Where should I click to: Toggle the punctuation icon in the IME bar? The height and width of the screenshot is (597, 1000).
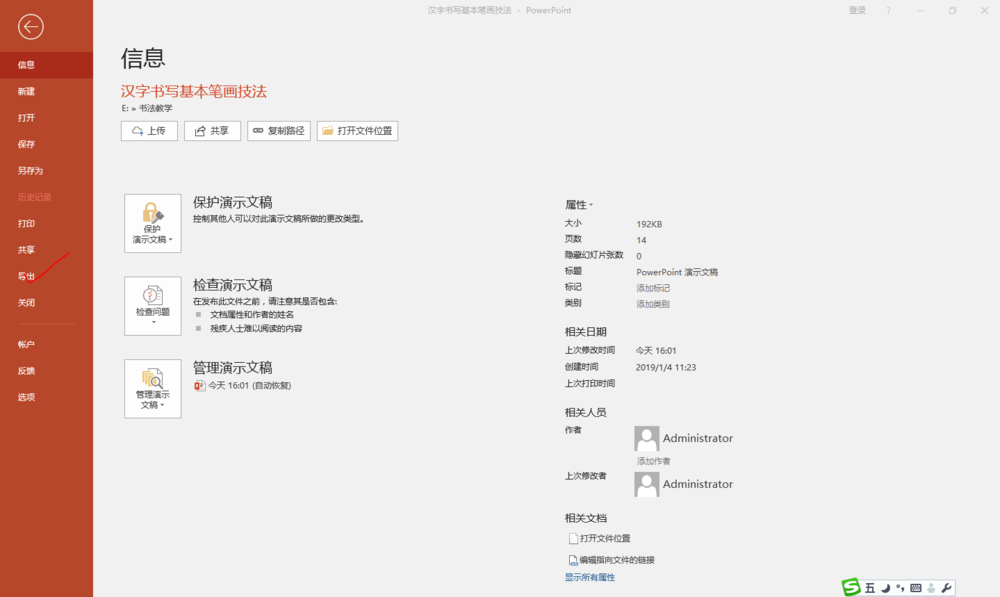click(x=900, y=588)
